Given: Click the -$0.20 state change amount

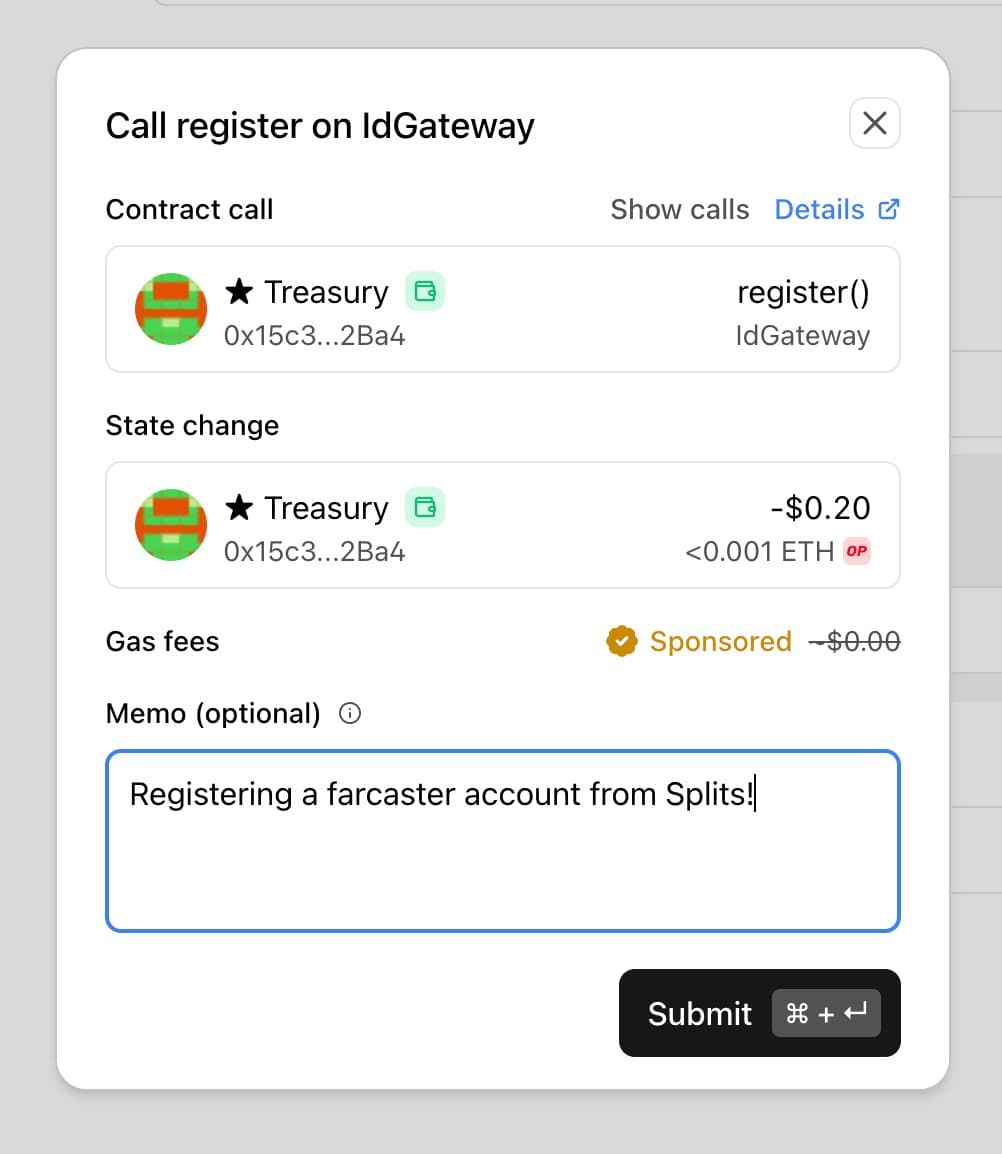Looking at the screenshot, I should point(820,508).
